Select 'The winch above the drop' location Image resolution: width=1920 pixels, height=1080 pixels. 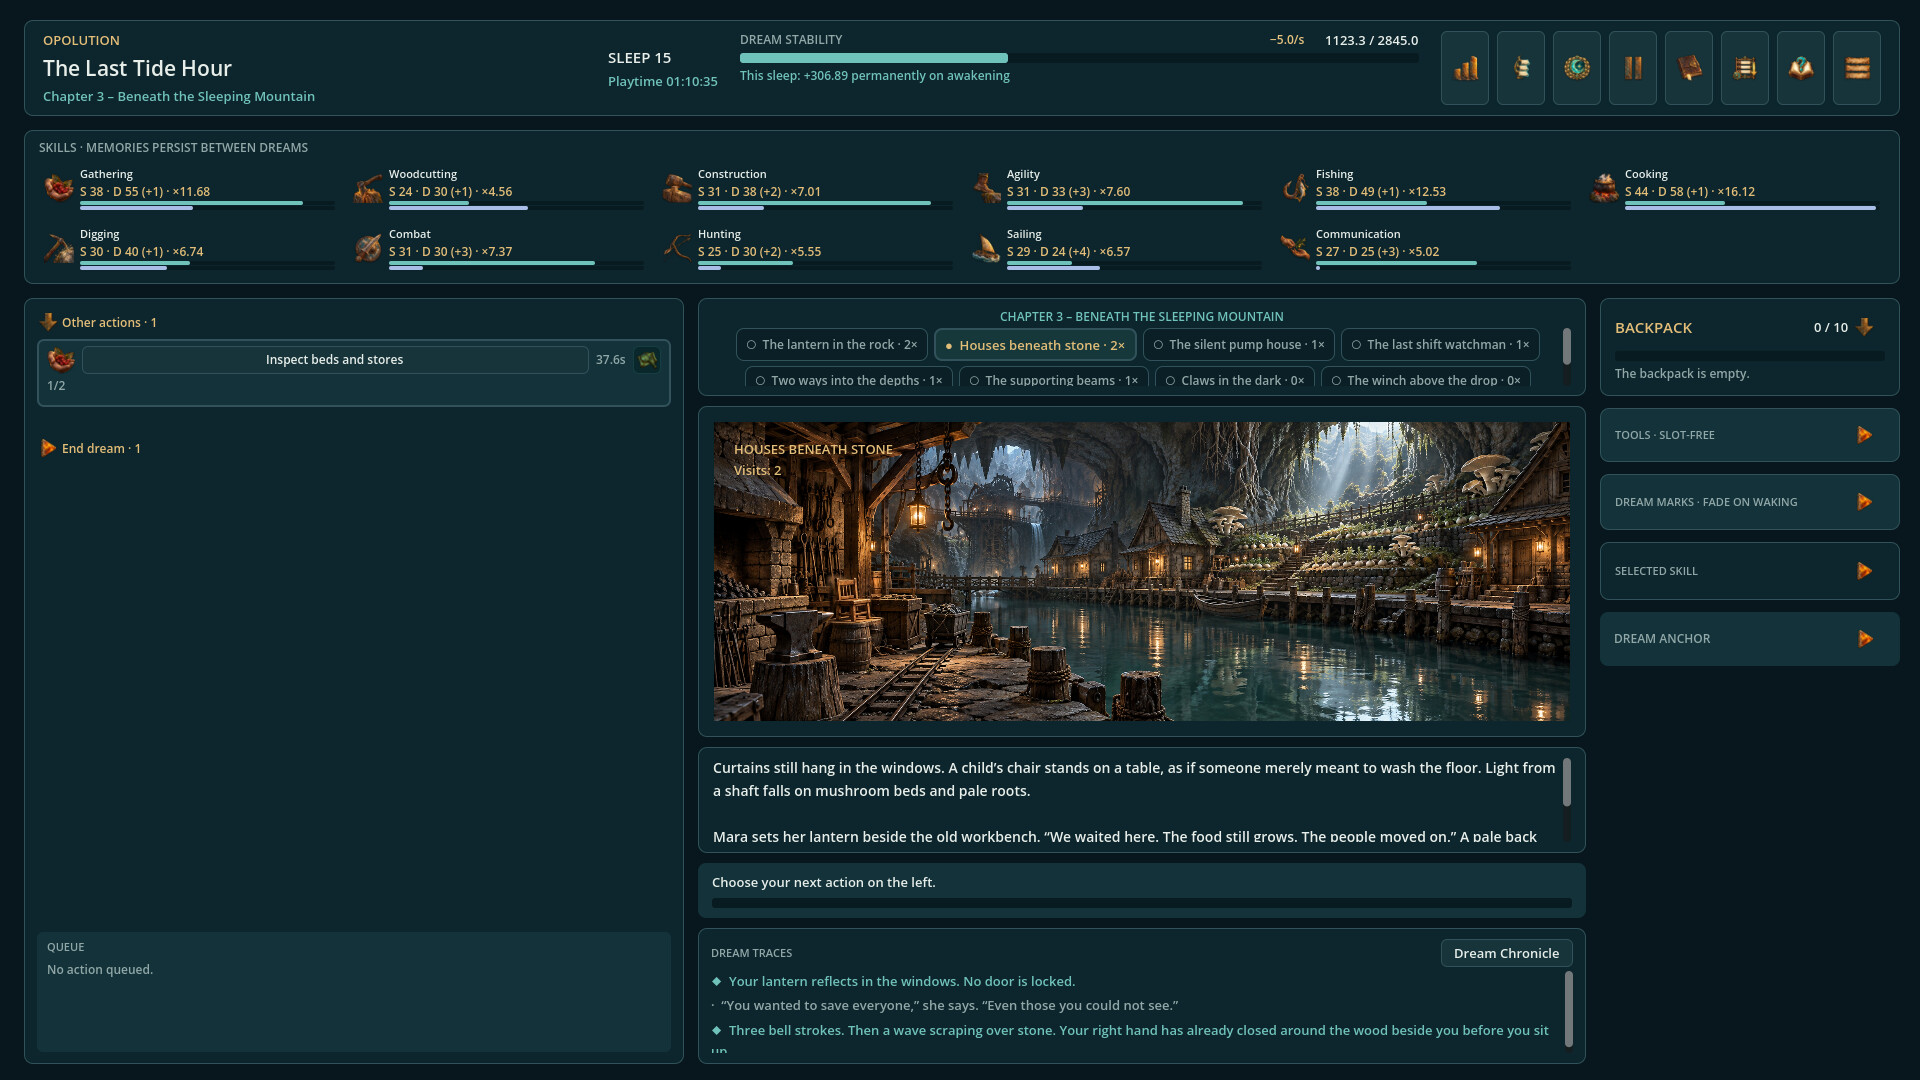click(x=1425, y=379)
